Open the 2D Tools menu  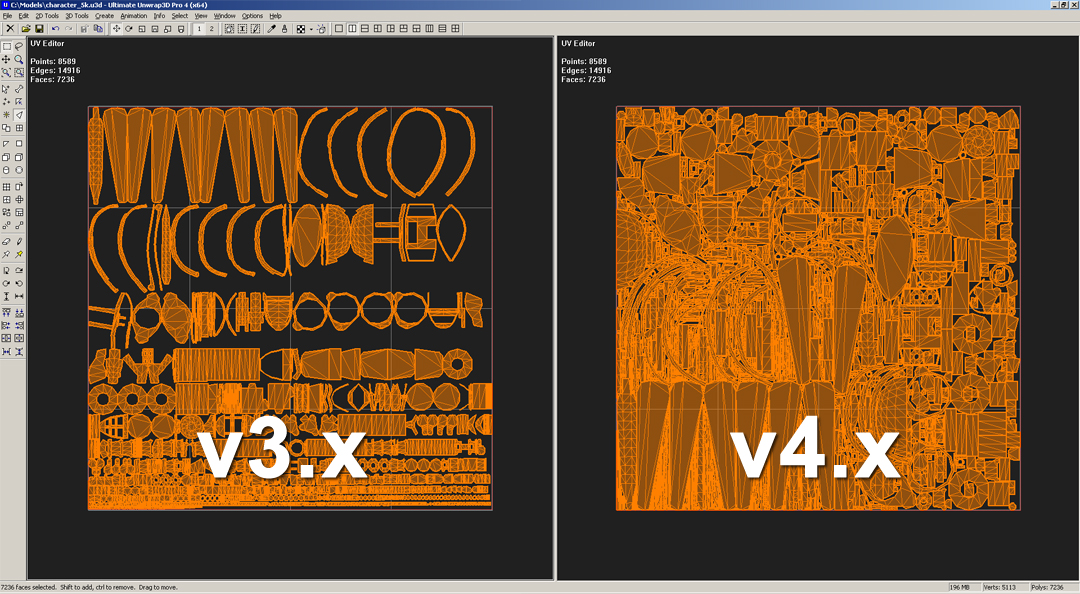pos(47,16)
